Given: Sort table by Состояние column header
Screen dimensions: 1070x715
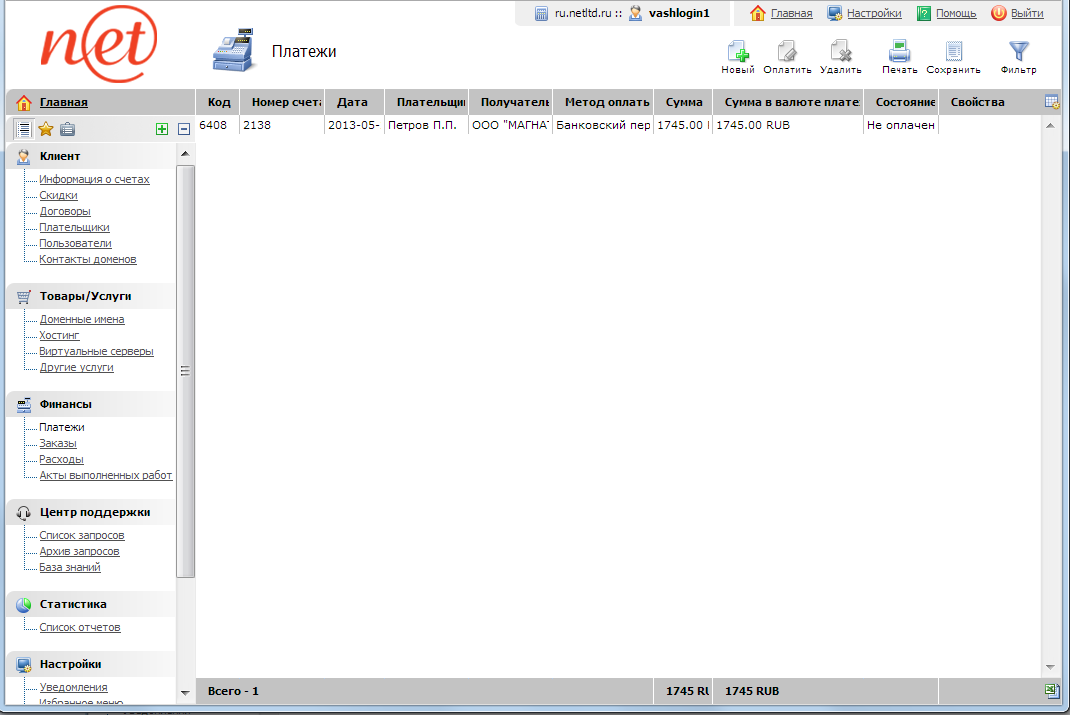Looking at the screenshot, I should [x=901, y=102].
